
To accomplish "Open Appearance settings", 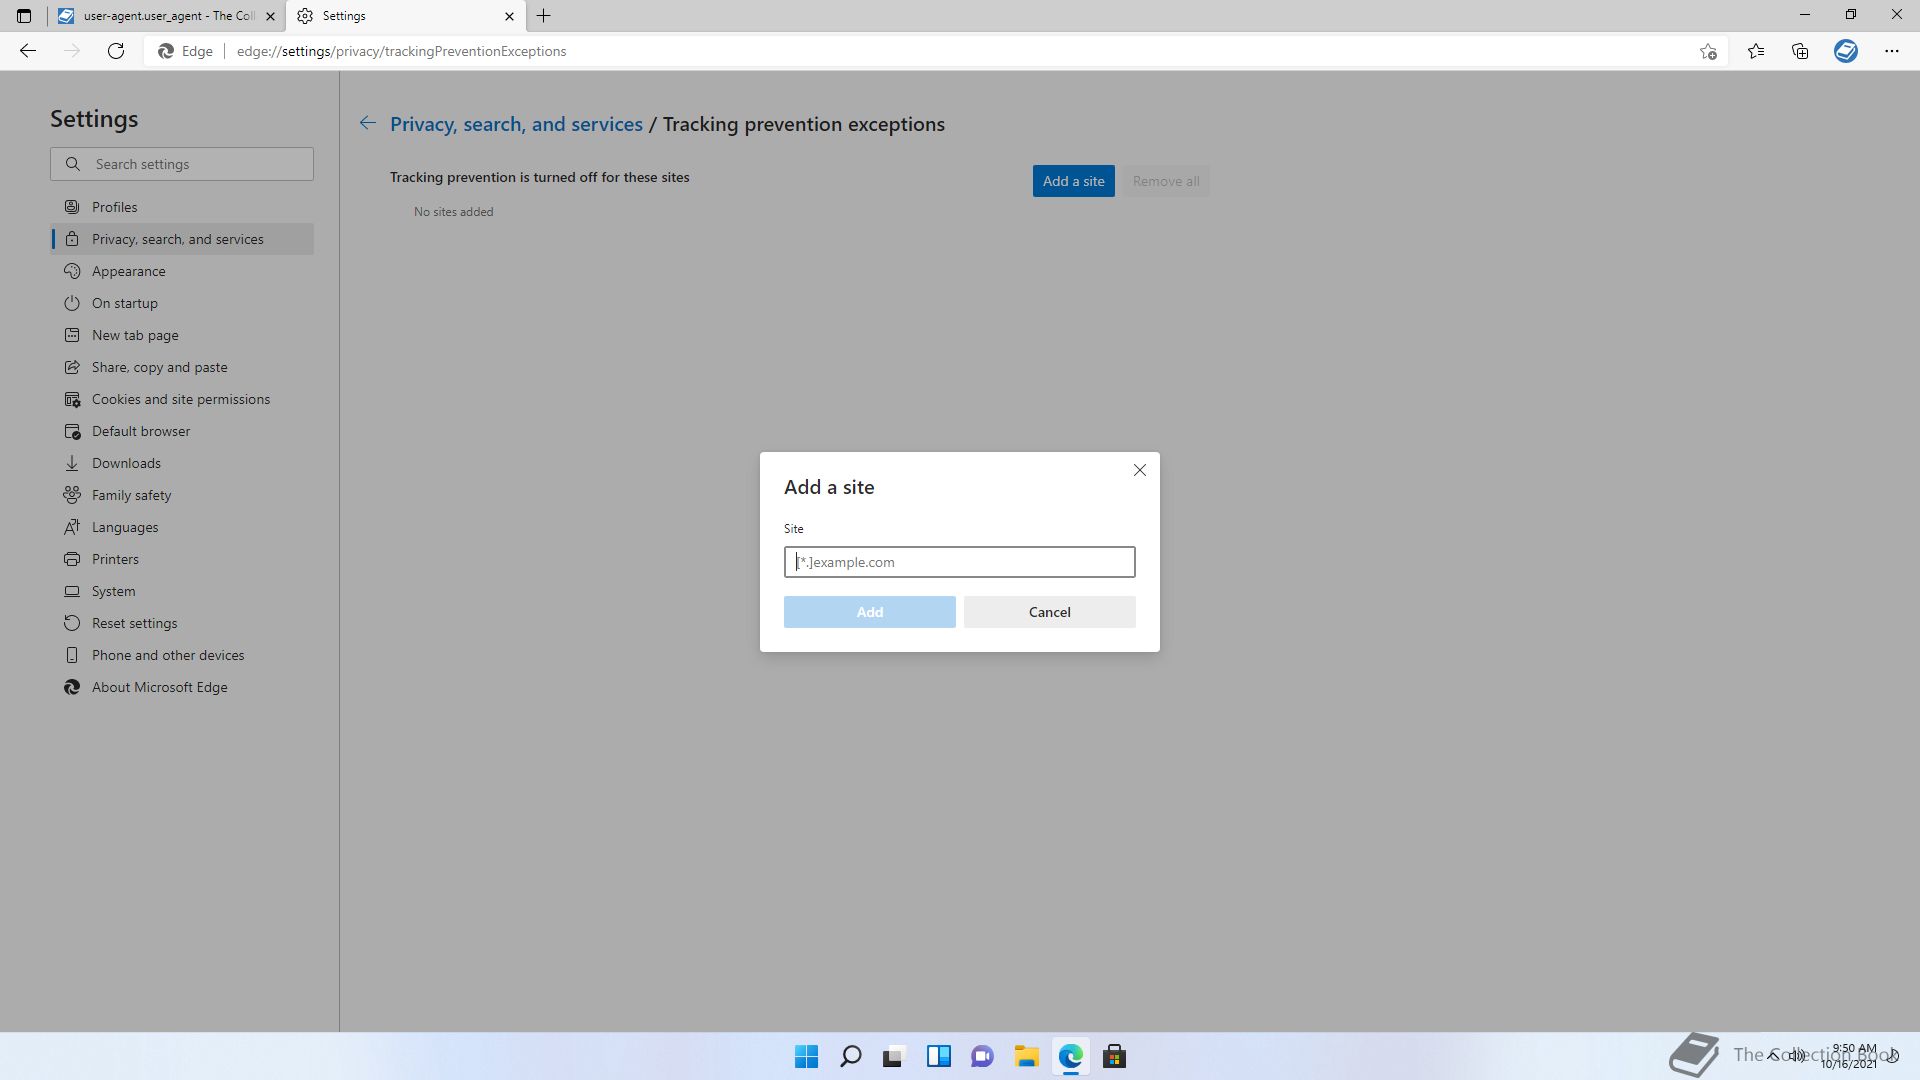I will [182, 271].
